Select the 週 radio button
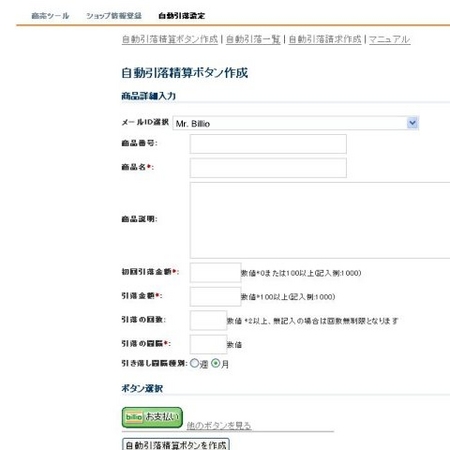The image size is (450, 450). click(x=194, y=363)
